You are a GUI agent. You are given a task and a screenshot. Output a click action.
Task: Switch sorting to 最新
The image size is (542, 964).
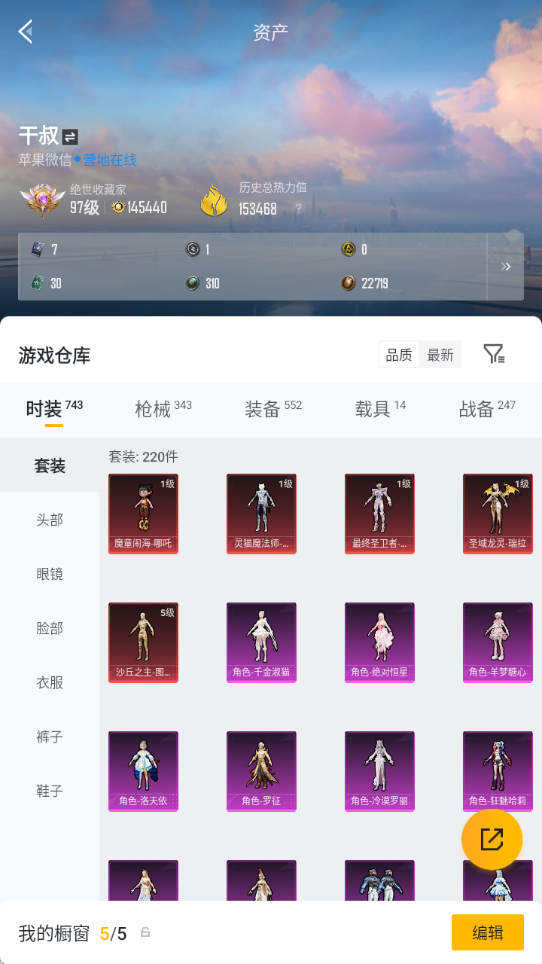[440, 355]
